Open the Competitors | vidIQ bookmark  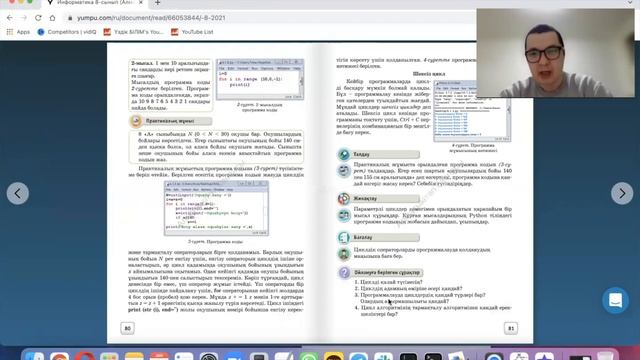coord(67,32)
